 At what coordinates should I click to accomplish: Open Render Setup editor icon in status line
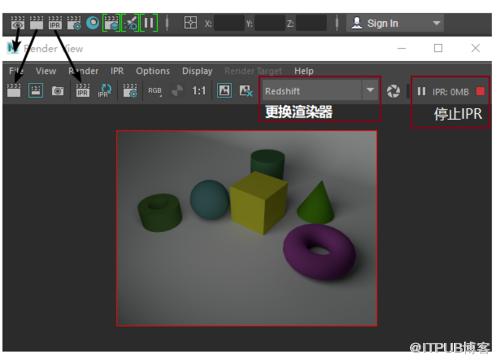pos(111,23)
